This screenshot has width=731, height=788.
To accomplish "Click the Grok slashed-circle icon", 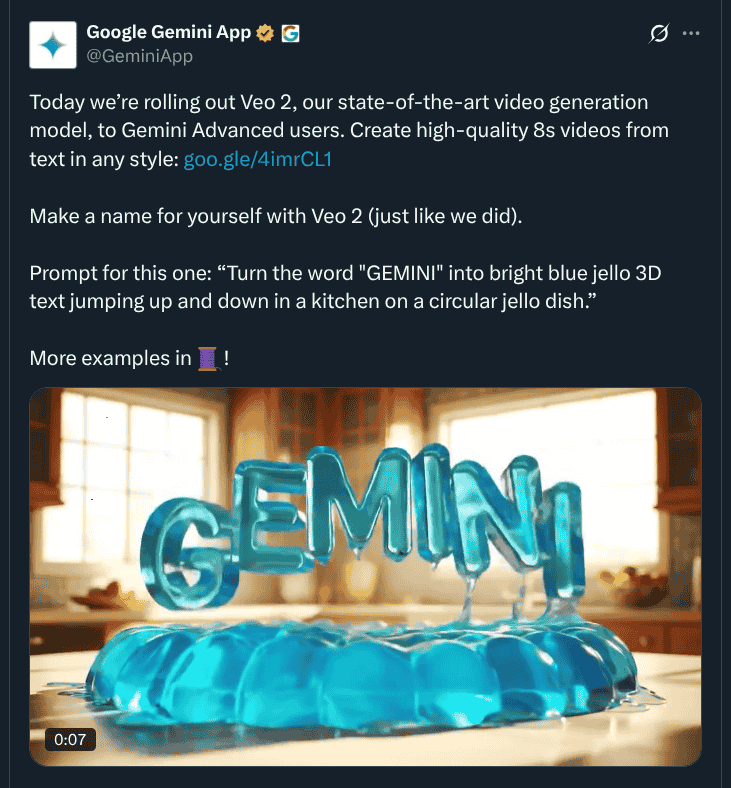I will (658, 33).
